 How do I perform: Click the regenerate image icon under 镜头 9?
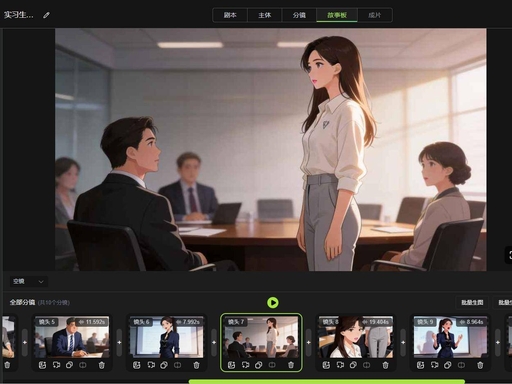point(421,365)
